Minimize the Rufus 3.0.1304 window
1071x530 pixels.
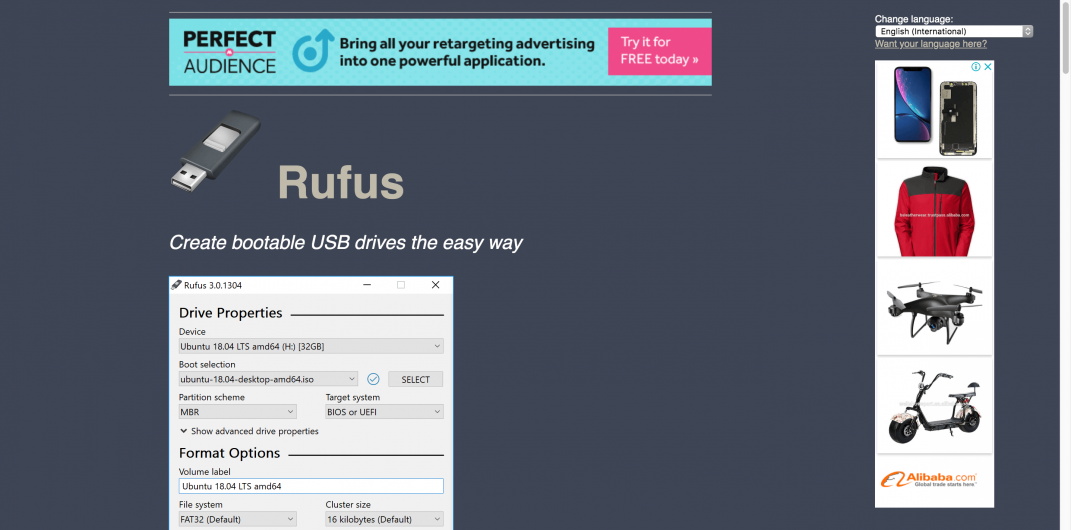coord(367,285)
